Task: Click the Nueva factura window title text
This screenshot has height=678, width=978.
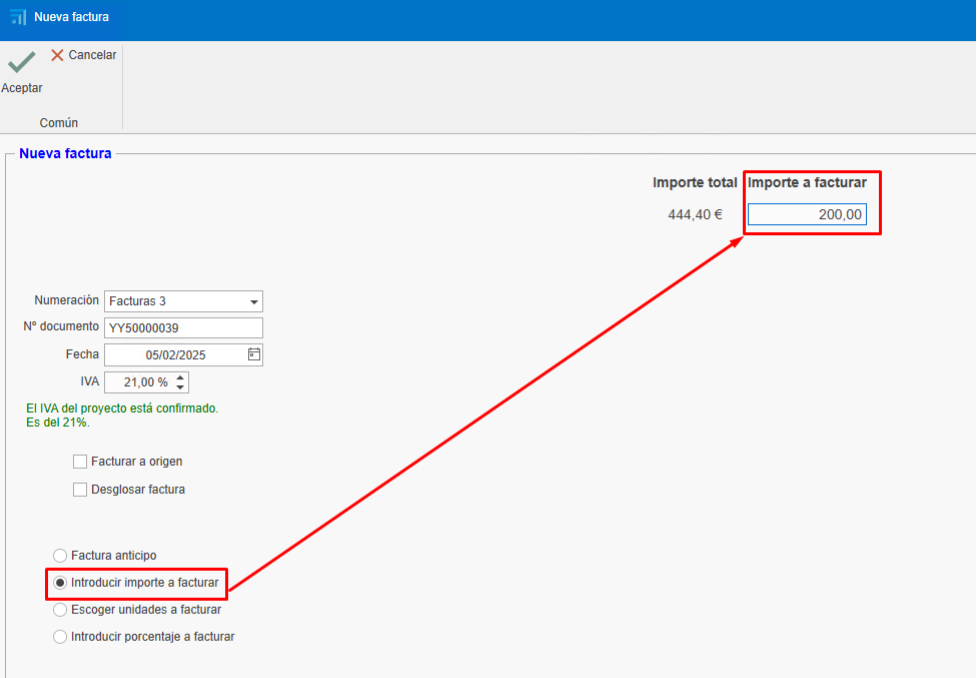Action: (71, 17)
